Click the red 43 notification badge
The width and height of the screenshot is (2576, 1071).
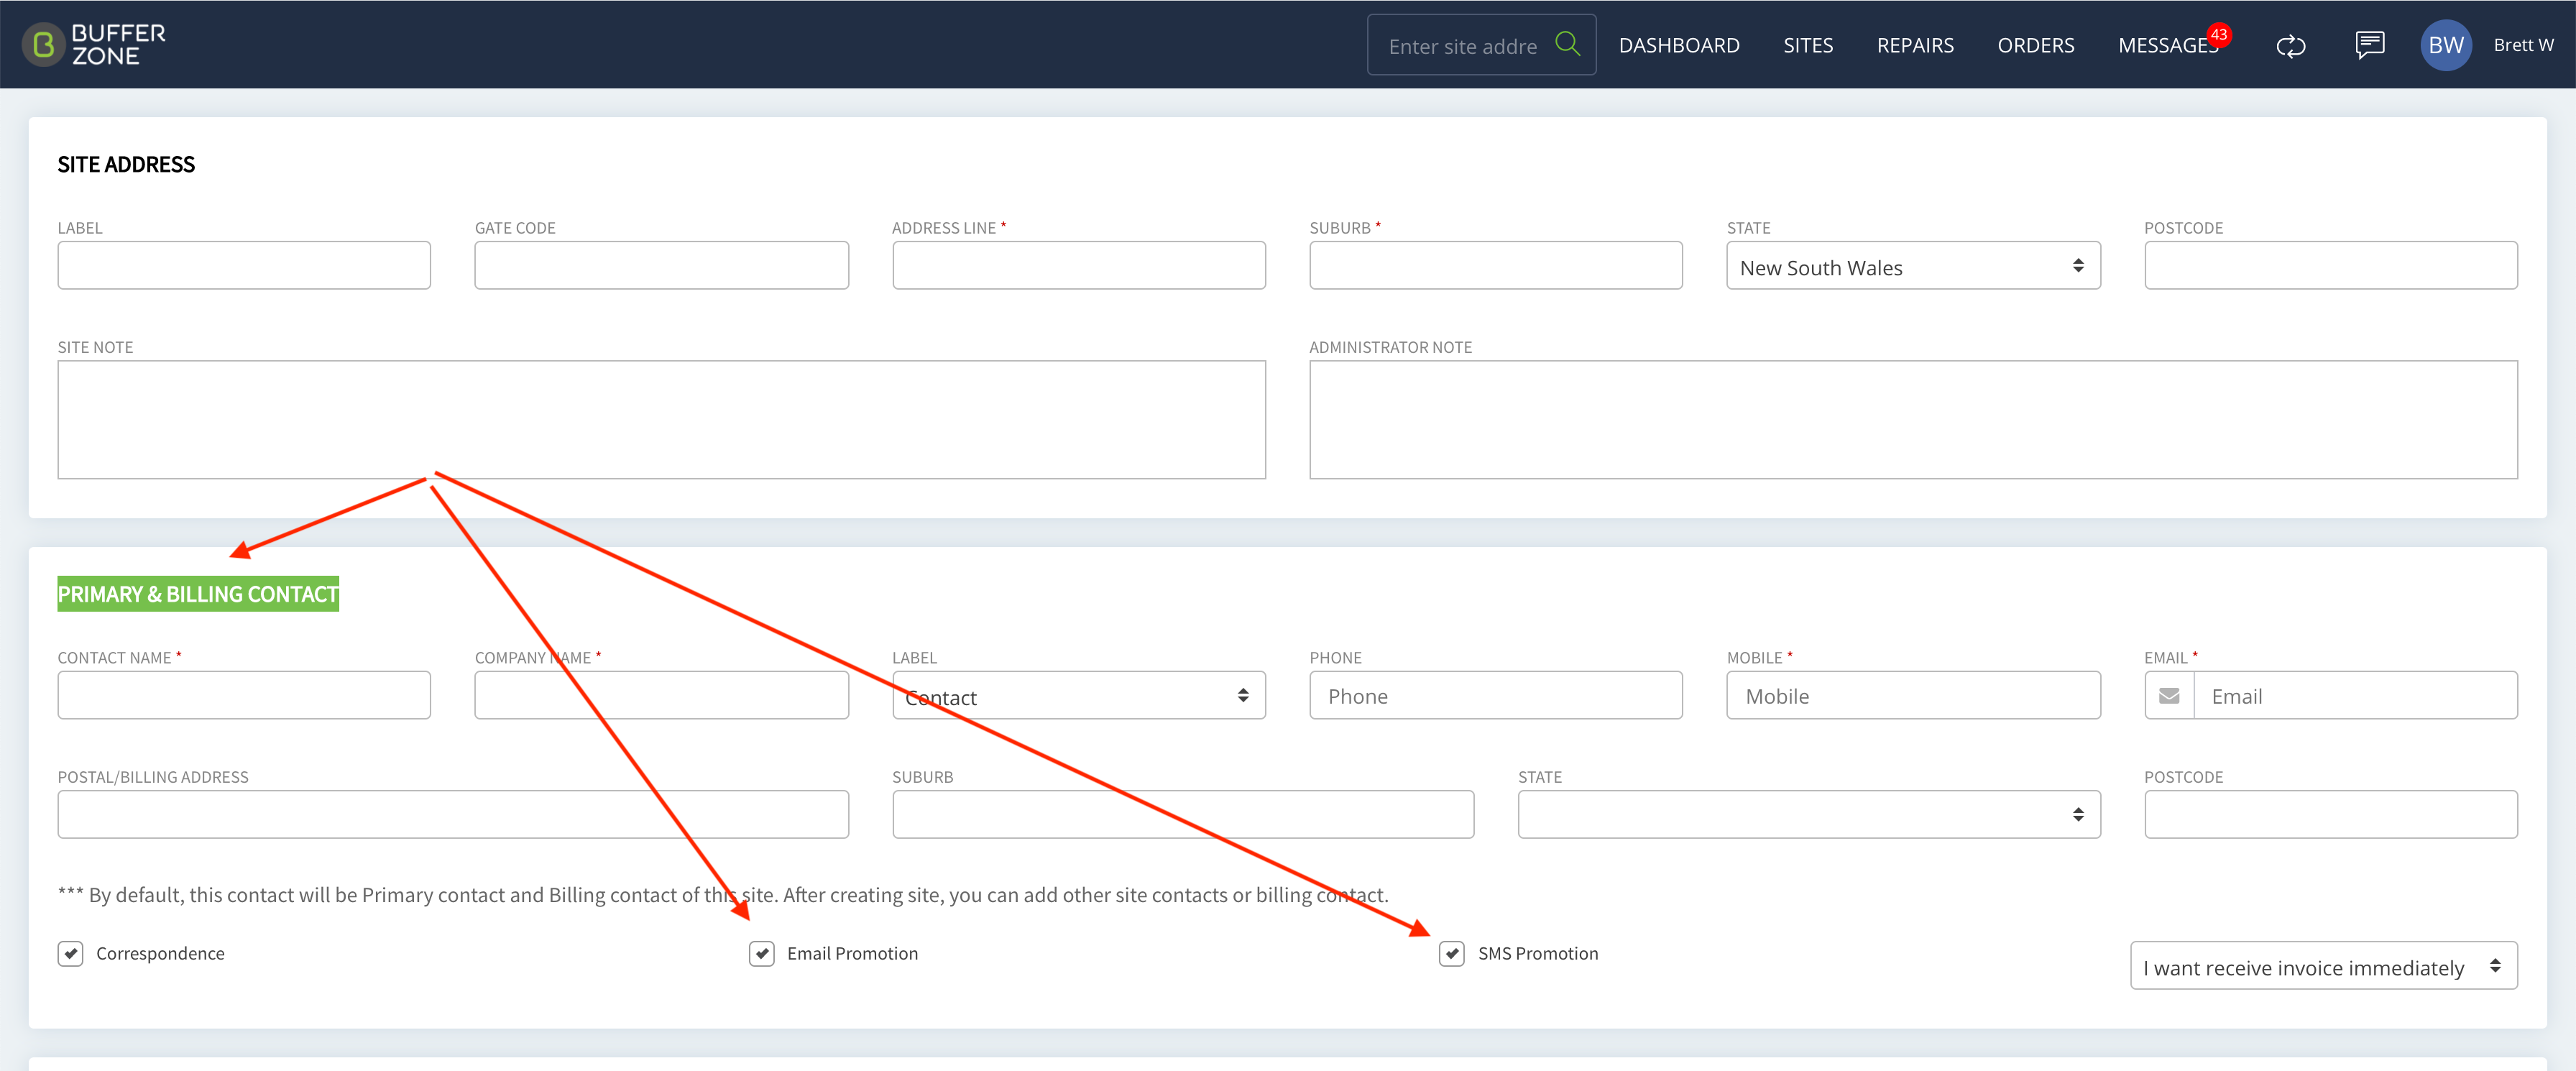coord(2219,35)
